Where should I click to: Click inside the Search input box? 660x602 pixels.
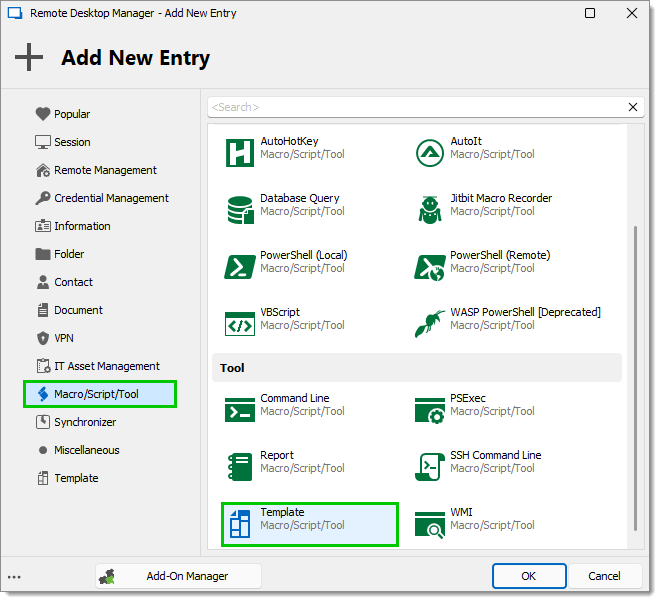coord(417,107)
